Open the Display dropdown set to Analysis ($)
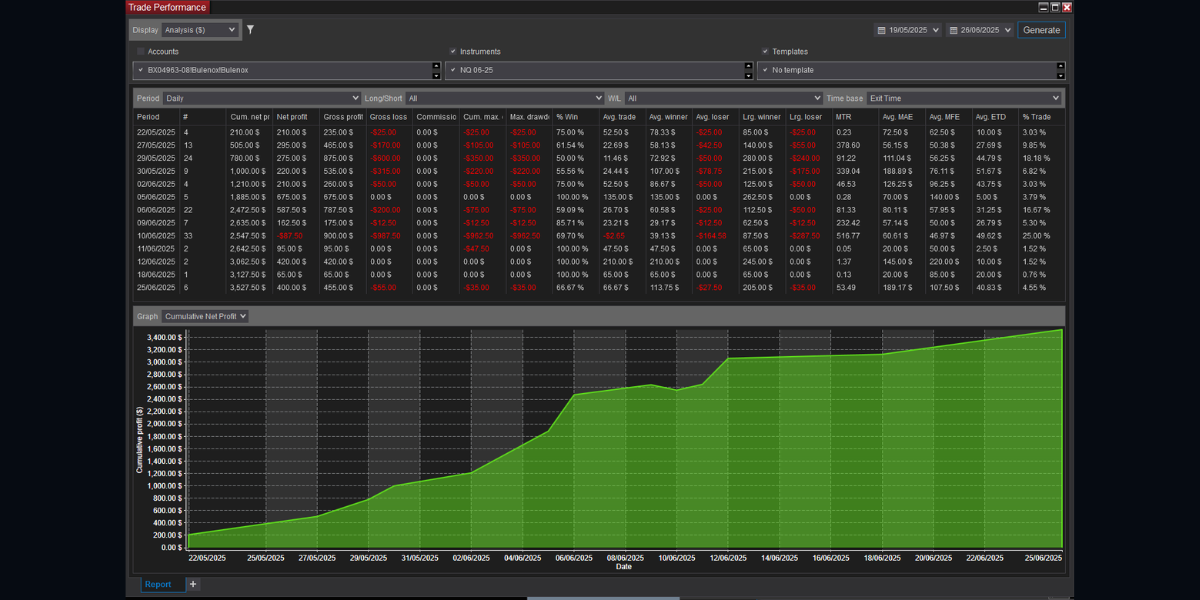Image resolution: width=1200 pixels, height=600 pixels. 201,30
